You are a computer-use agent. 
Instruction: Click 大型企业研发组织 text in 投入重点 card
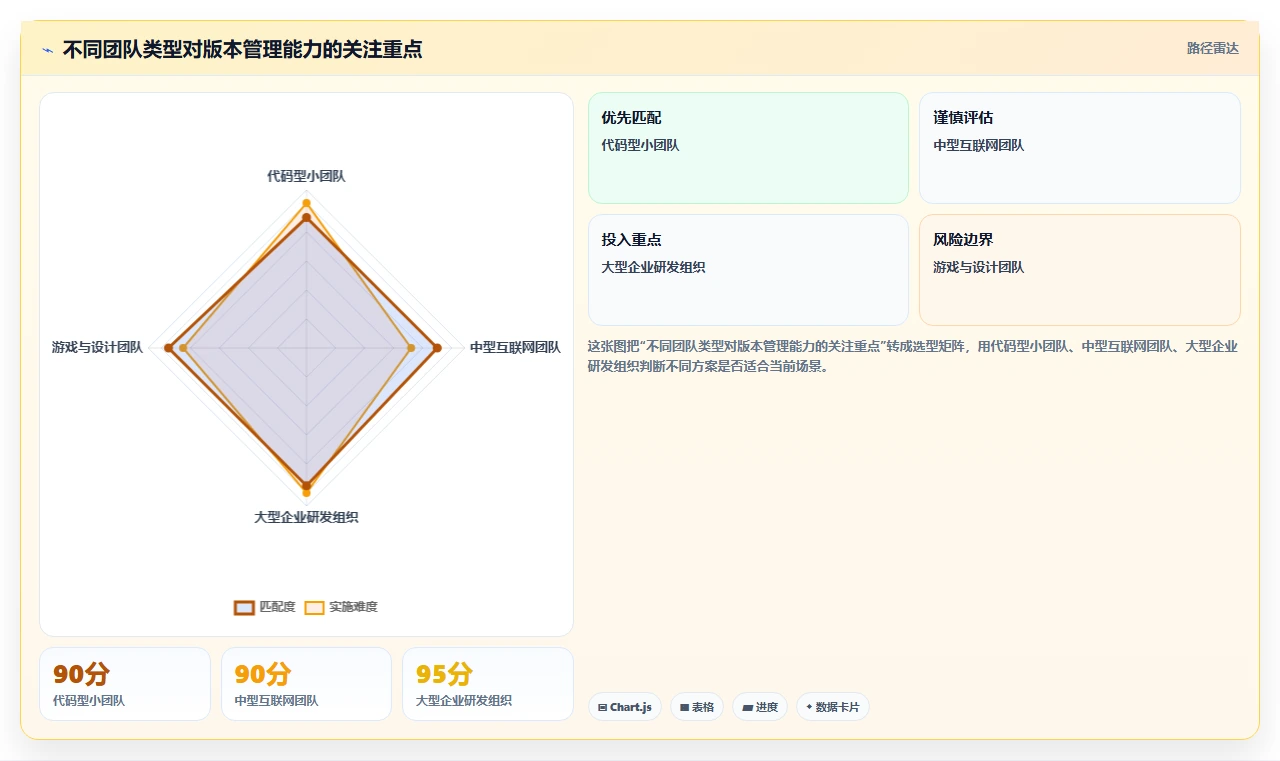[x=653, y=267]
